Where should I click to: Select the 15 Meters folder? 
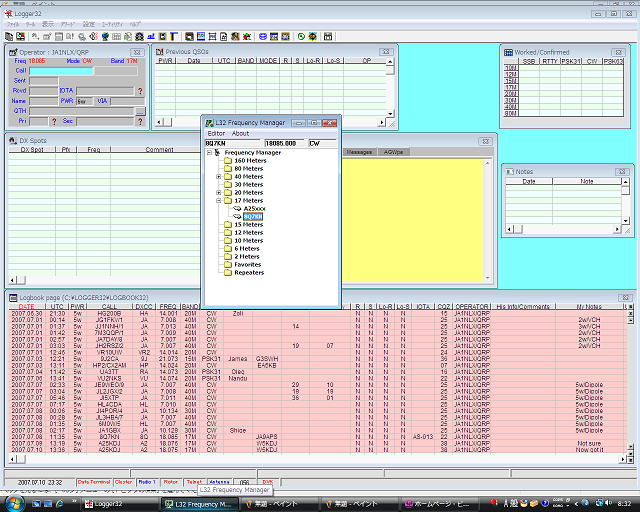click(244, 225)
